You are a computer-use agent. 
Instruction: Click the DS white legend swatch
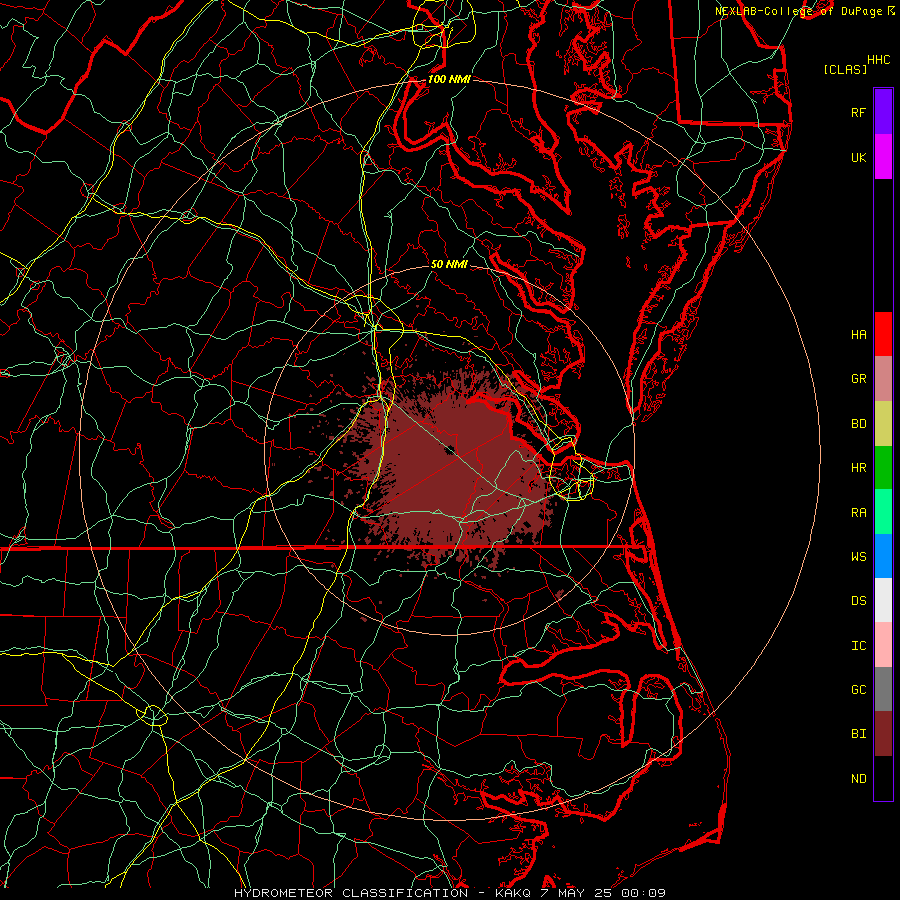click(x=883, y=600)
